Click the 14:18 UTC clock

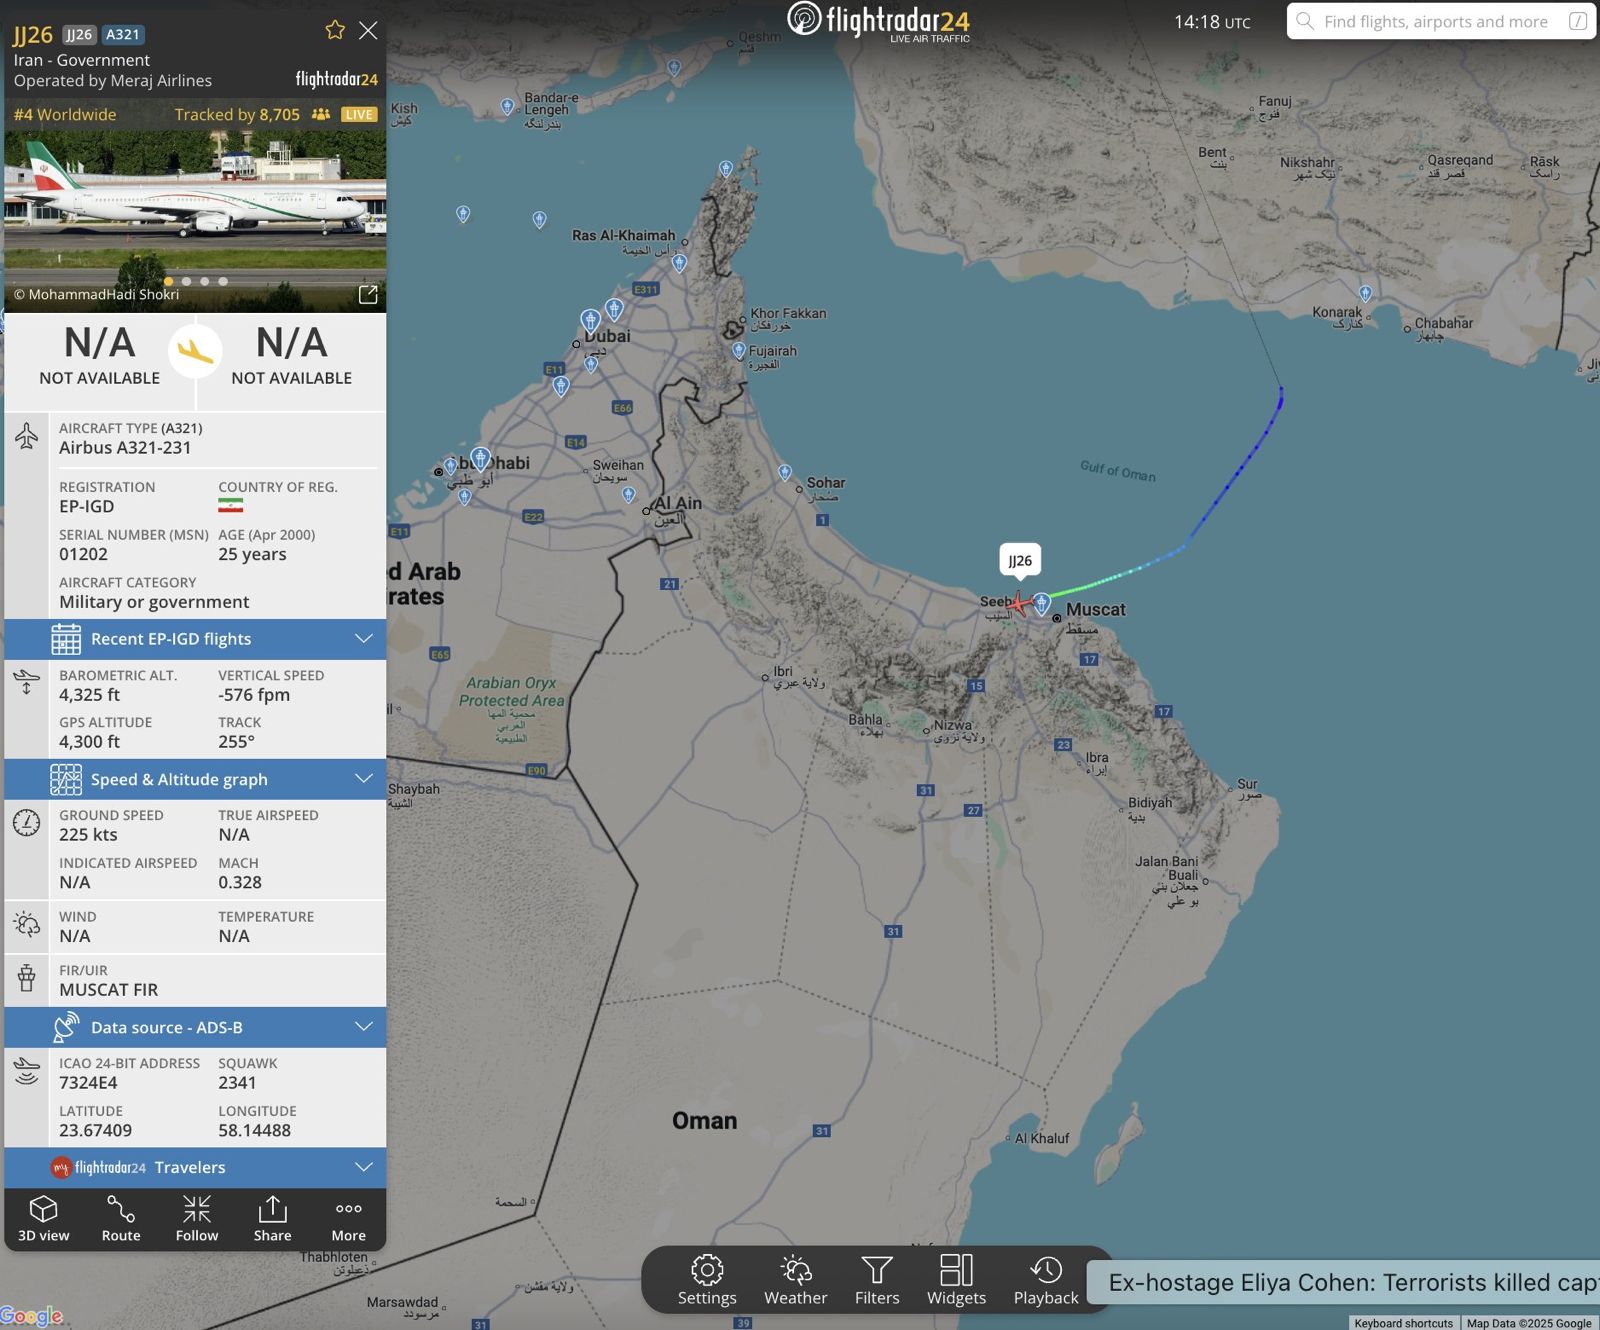coord(1212,21)
